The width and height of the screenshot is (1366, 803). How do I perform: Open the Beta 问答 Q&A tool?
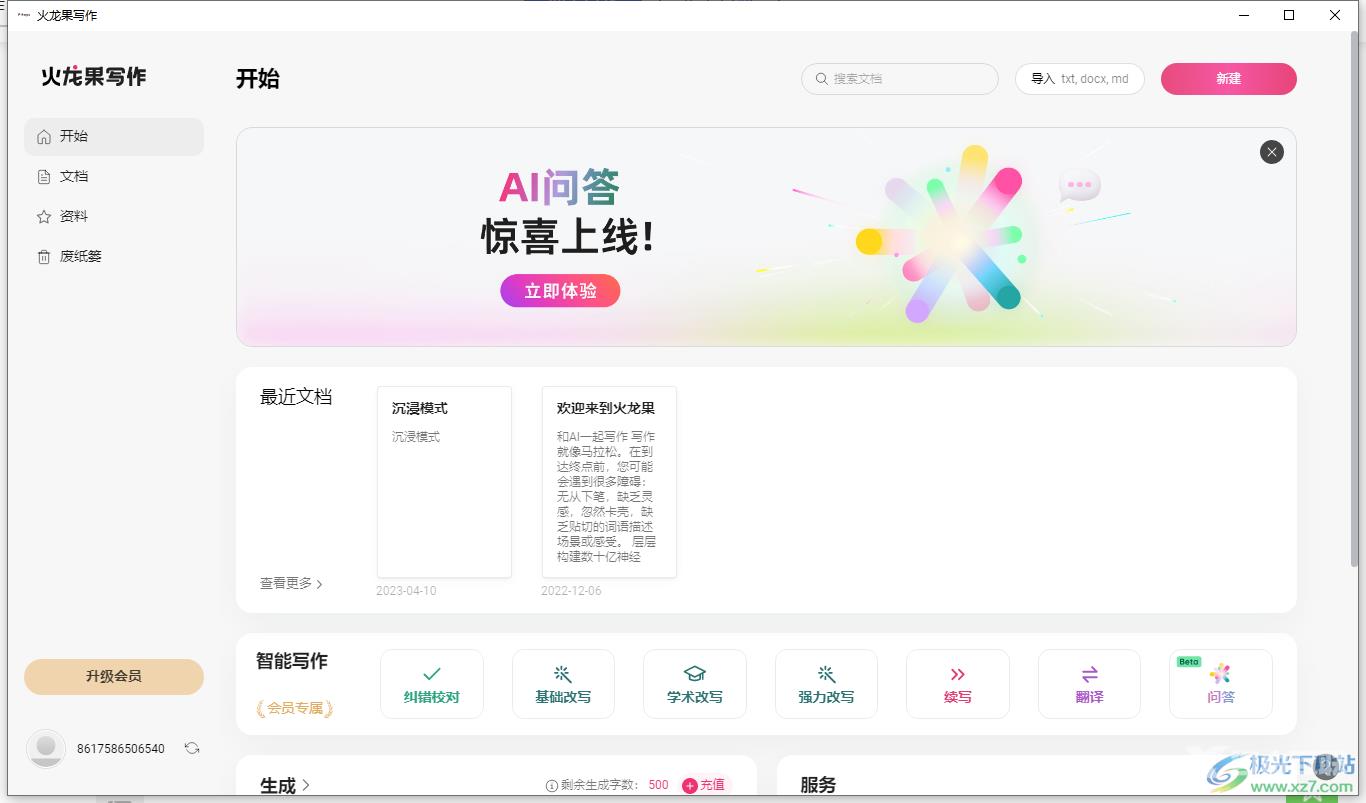[1221, 684]
